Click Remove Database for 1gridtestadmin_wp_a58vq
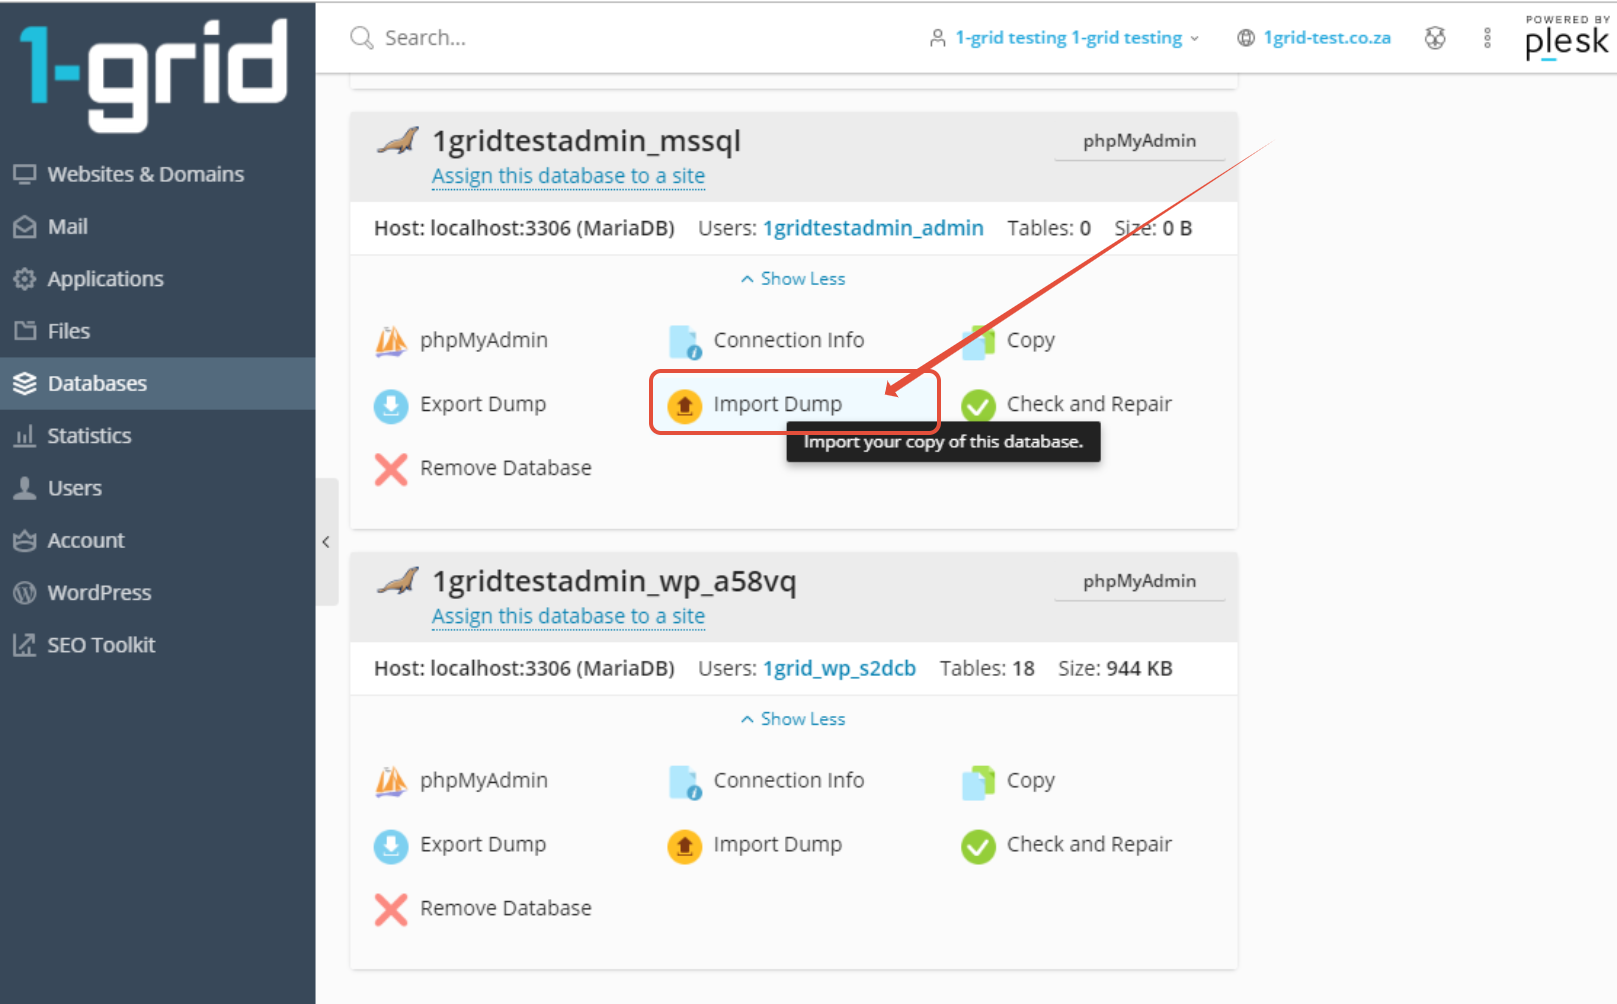The width and height of the screenshot is (1617, 1004). coord(483,909)
